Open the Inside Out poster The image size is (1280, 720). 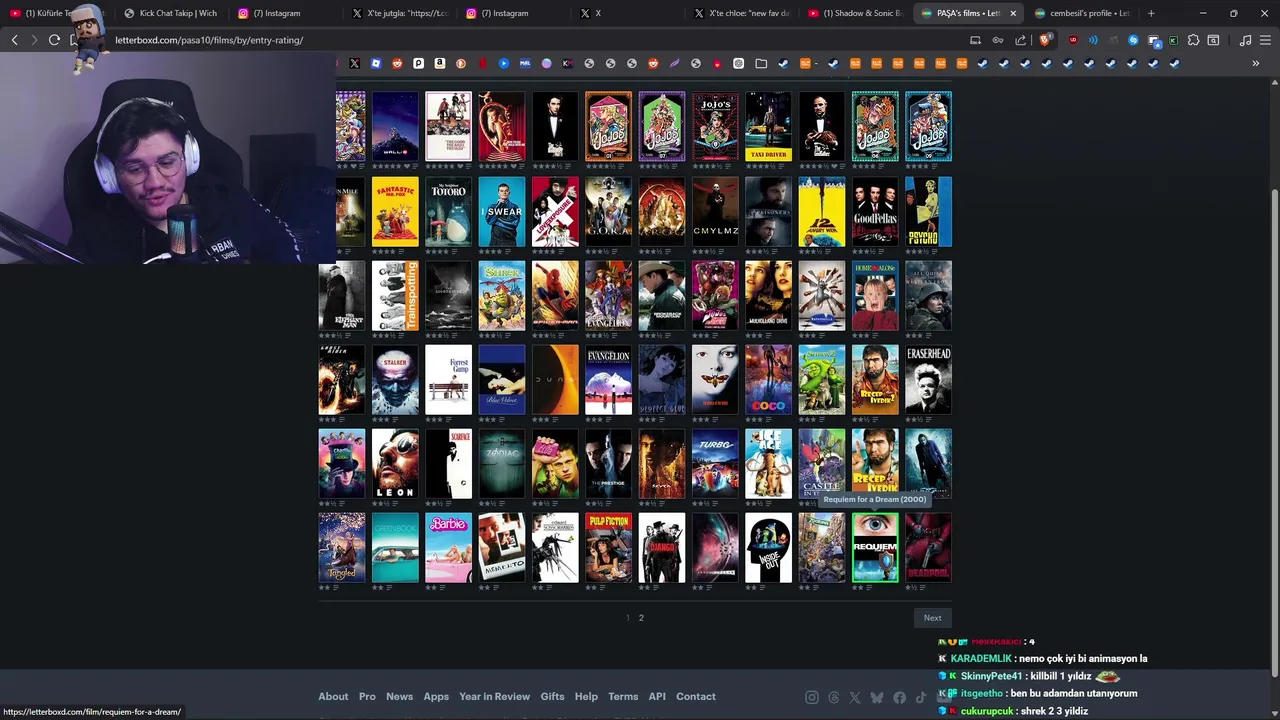pyautogui.click(x=768, y=547)
